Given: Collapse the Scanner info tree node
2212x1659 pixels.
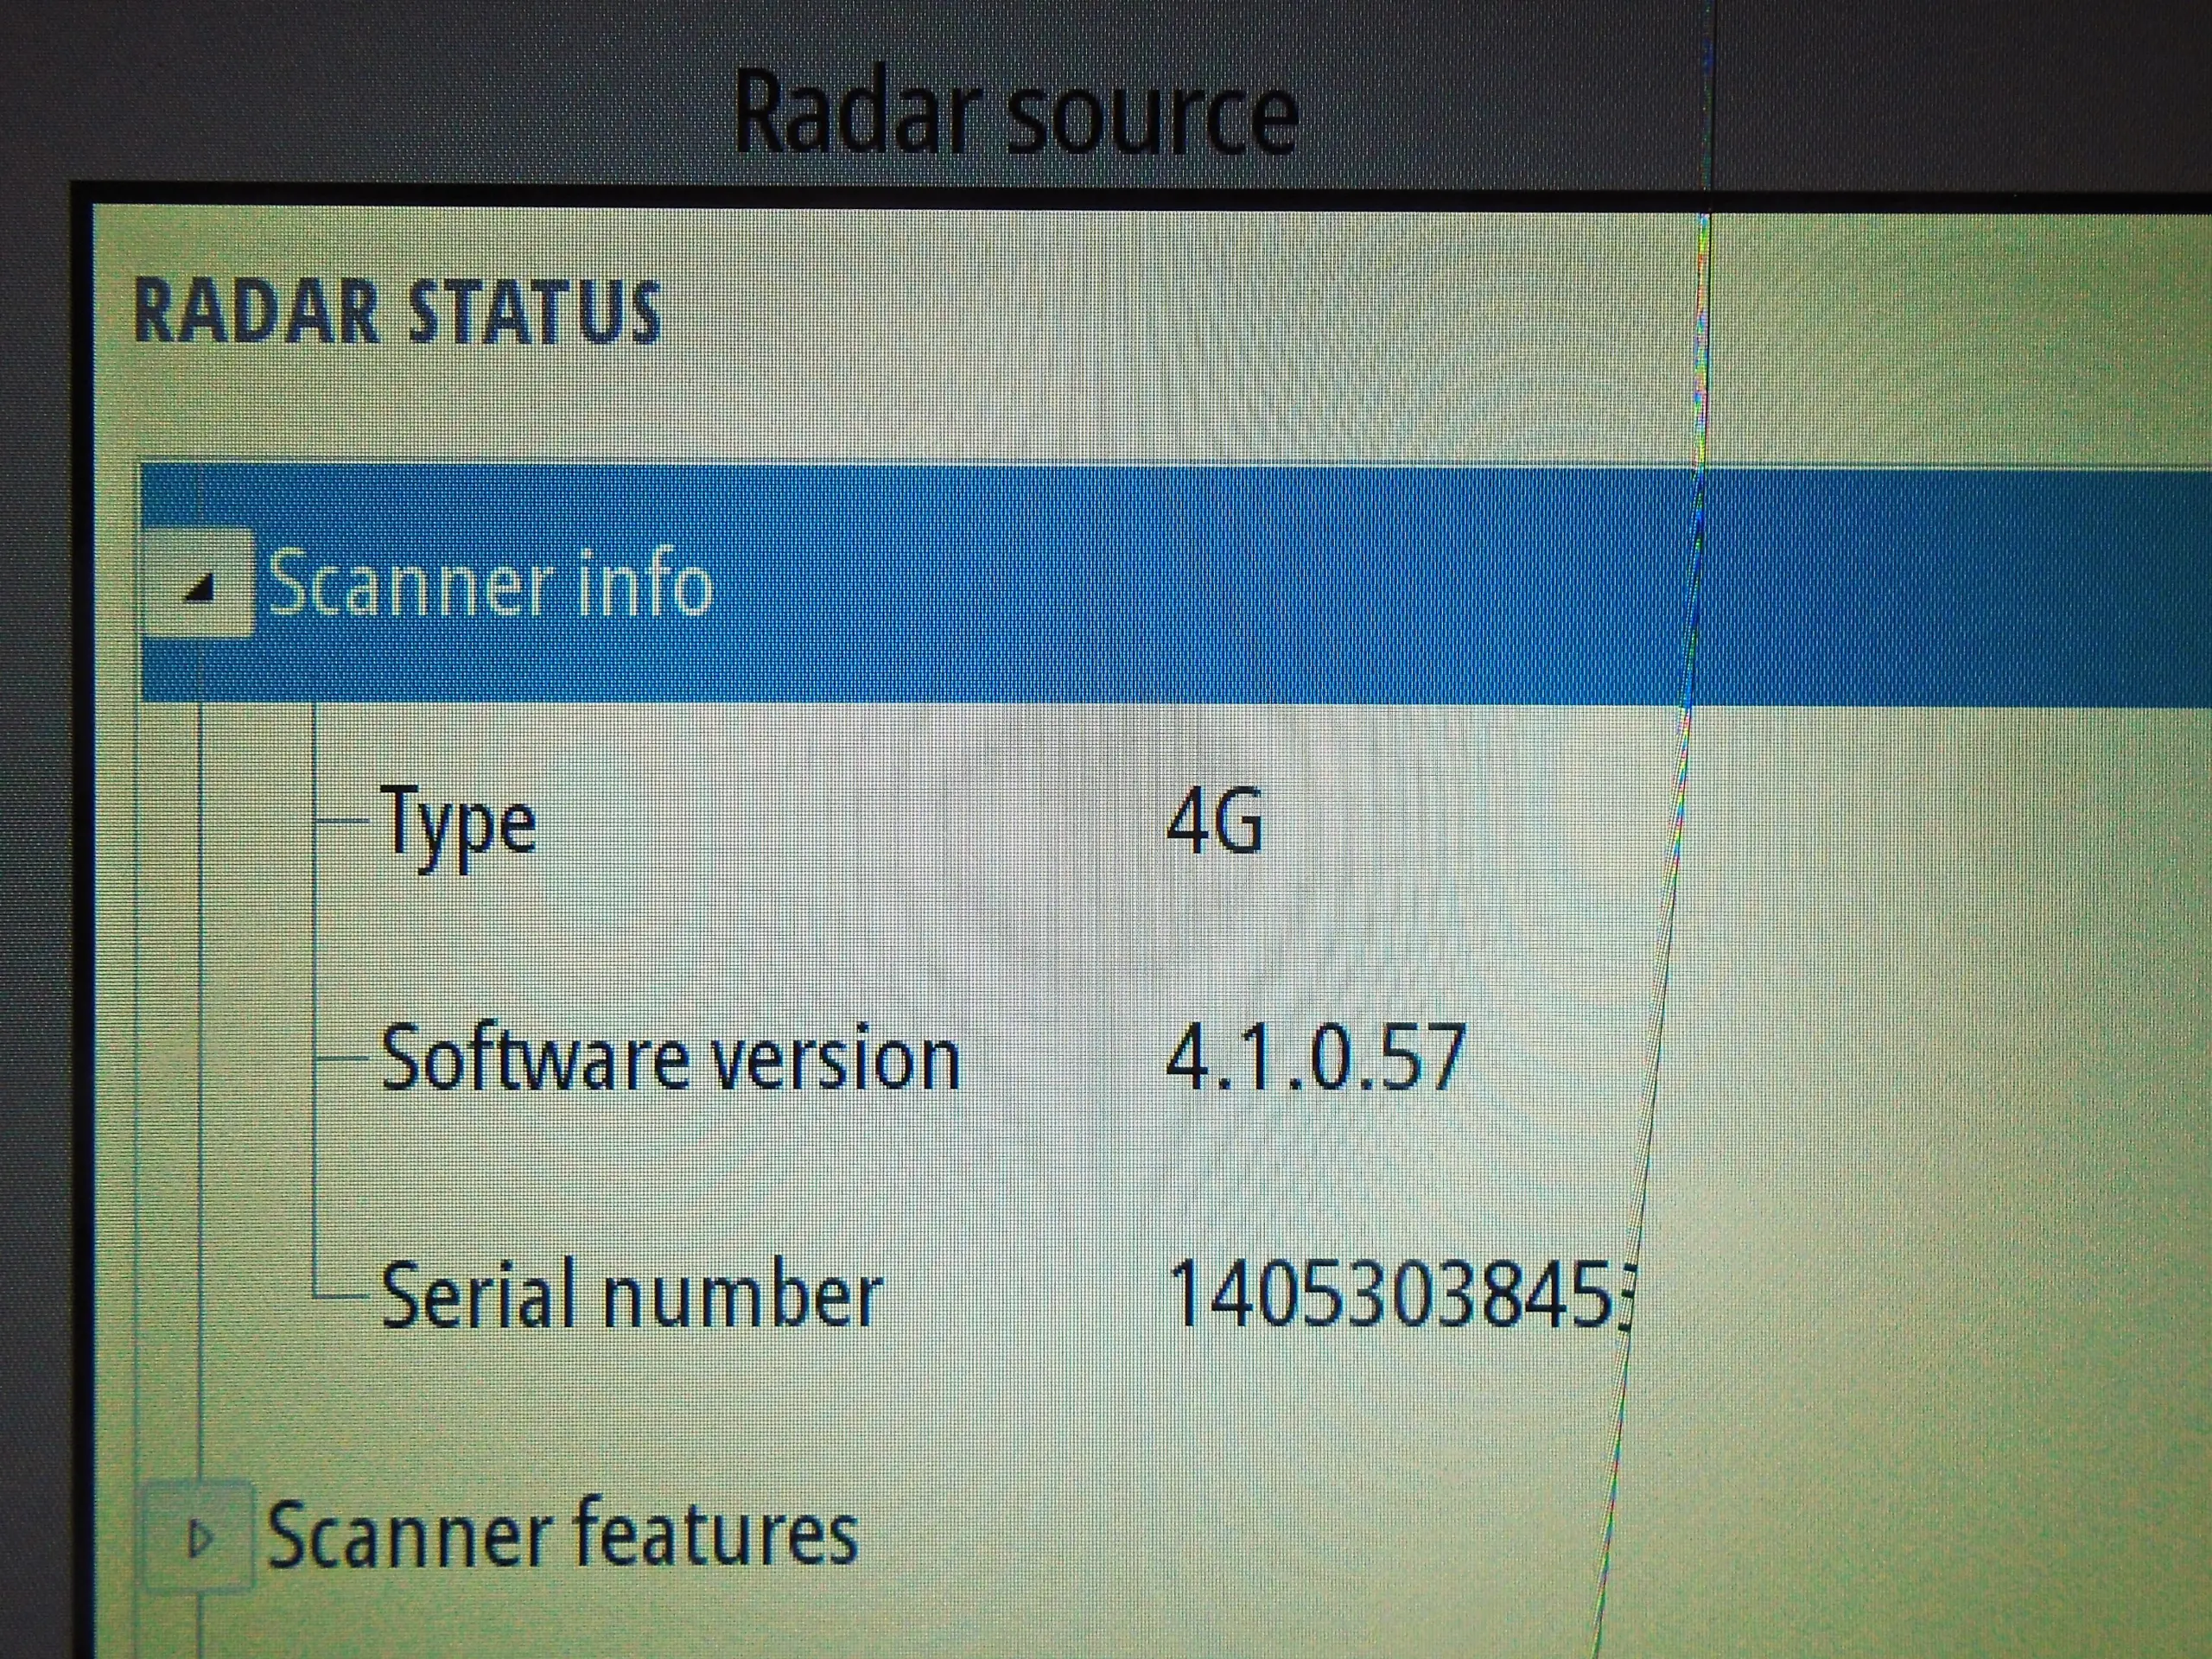Looking at the screenshot, I should tap(200, 585).
